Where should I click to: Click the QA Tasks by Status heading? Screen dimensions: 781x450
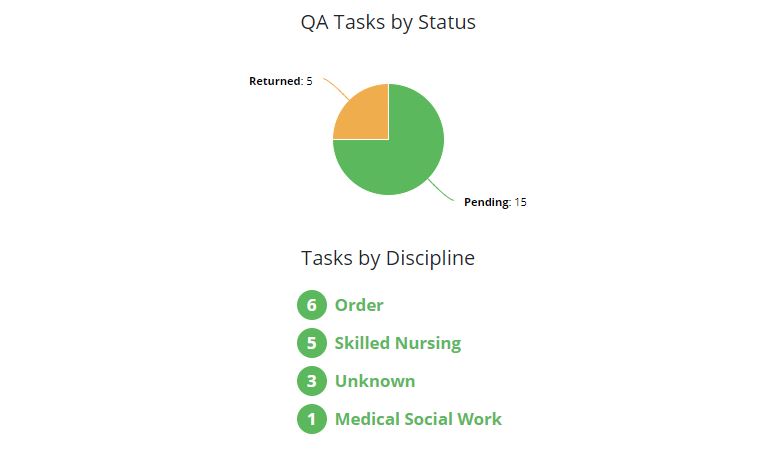[388, 22]
